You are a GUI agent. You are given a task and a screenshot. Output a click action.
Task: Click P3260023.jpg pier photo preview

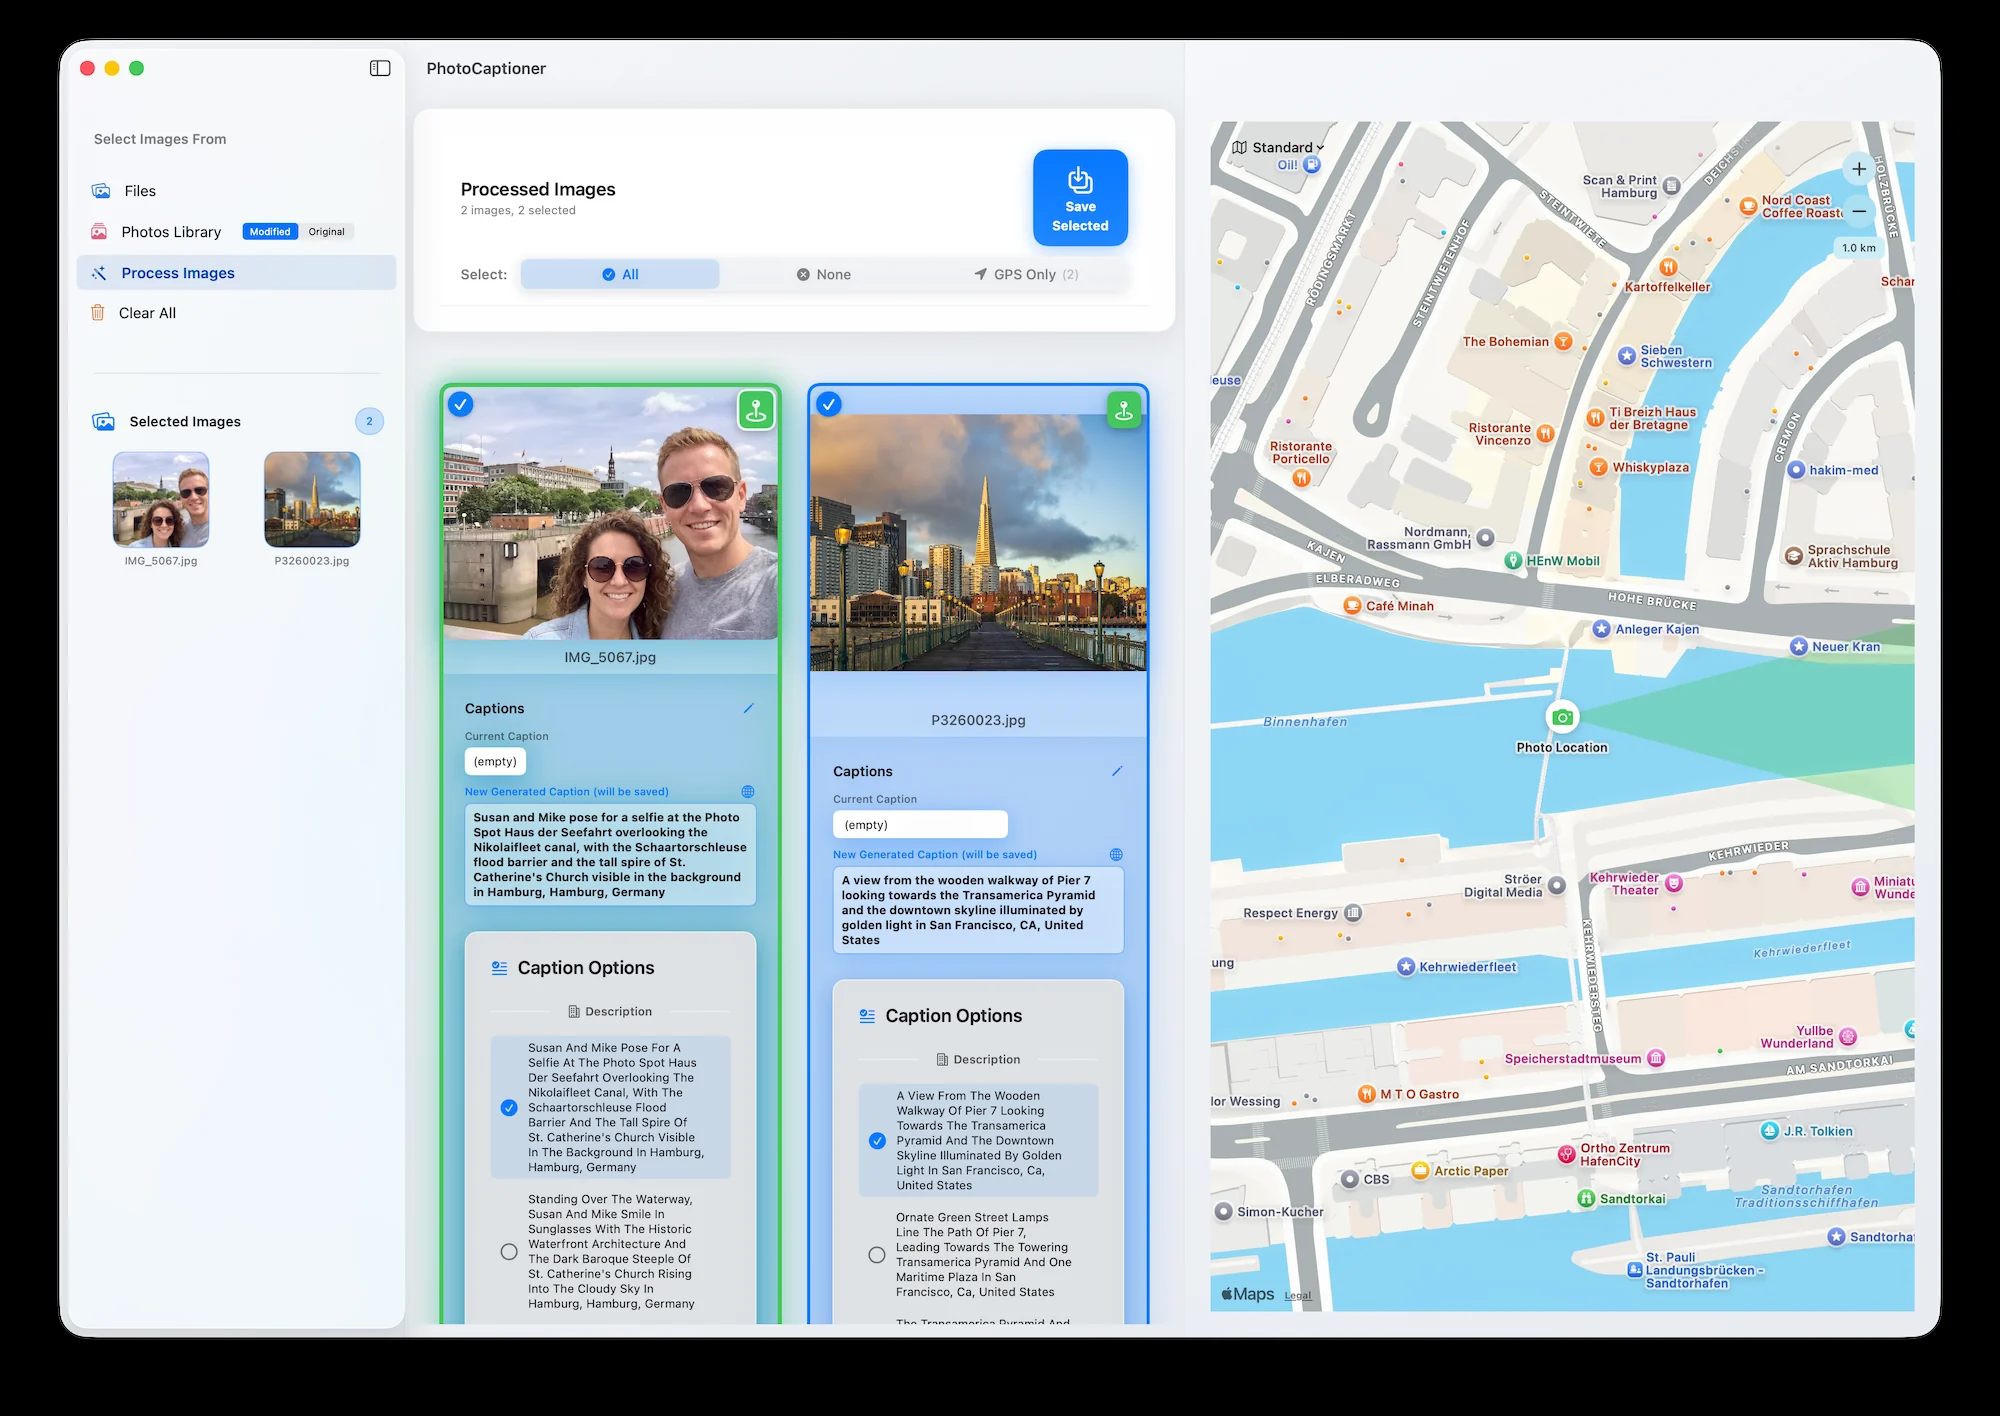(978, 542)
